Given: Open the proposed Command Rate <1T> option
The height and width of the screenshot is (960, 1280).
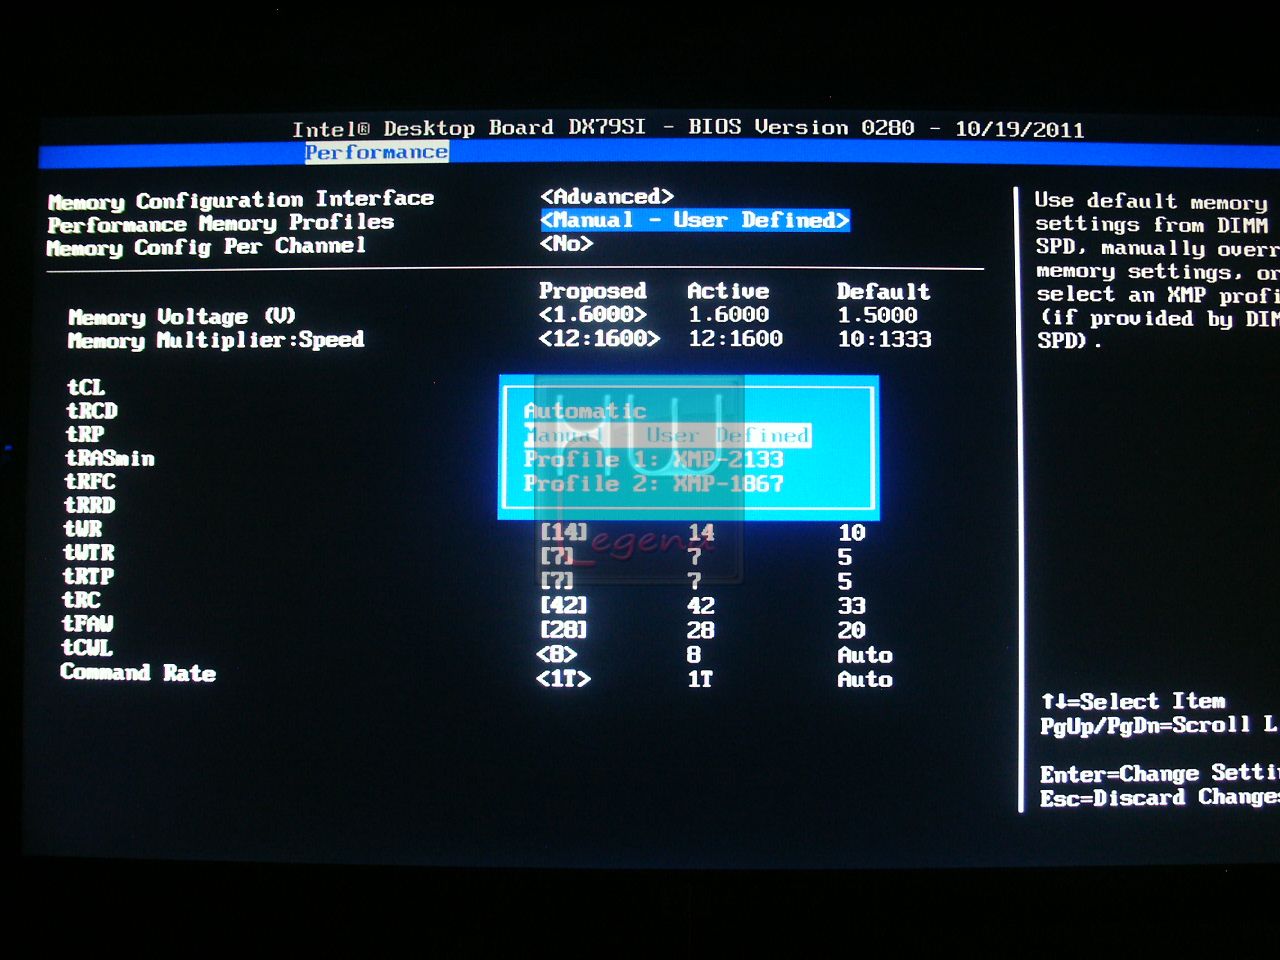Looking at the screenshot, I should [x=564, y=678].
